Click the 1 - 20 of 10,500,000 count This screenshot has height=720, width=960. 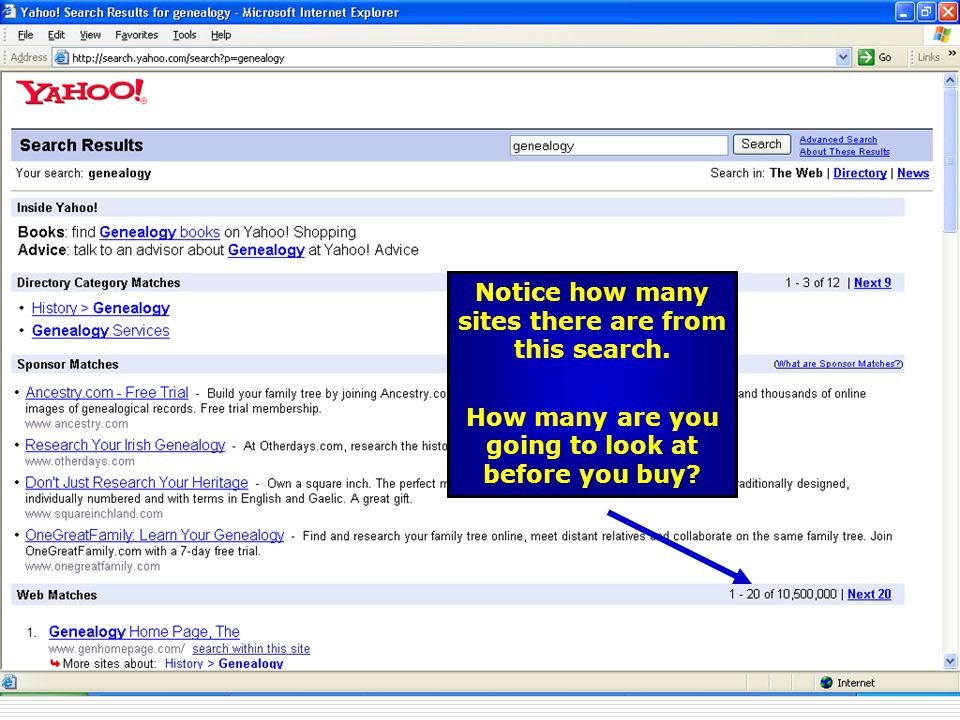[782, 594]
